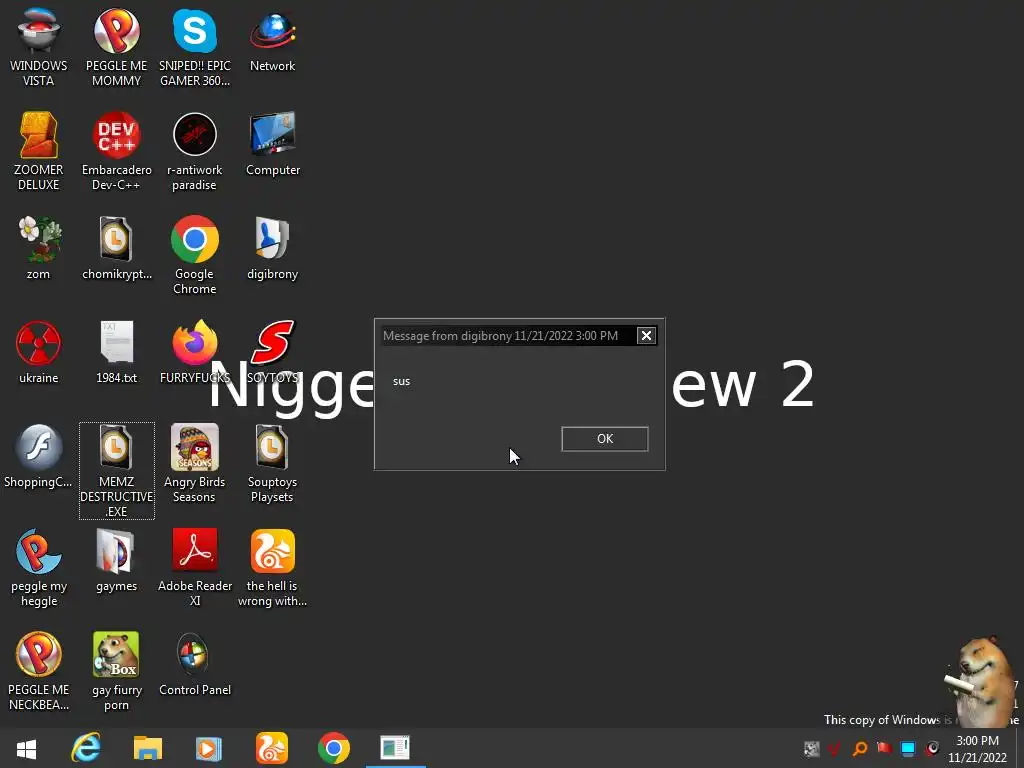Select the digibrony user folder icon
Viewport: 1024px width, 768px height.
(x=272, y=249)
